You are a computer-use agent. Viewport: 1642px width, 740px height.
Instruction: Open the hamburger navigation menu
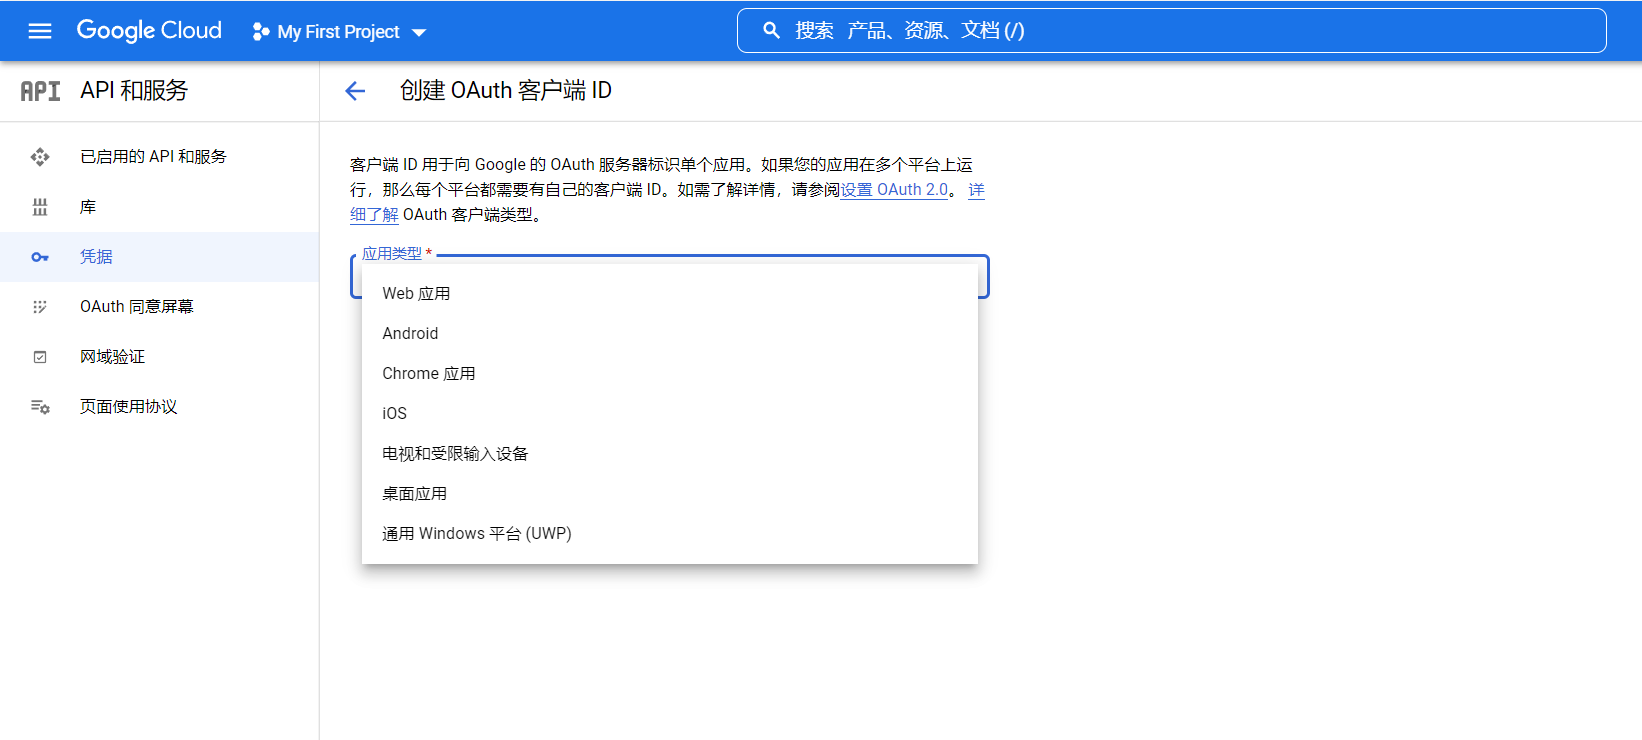40,31
